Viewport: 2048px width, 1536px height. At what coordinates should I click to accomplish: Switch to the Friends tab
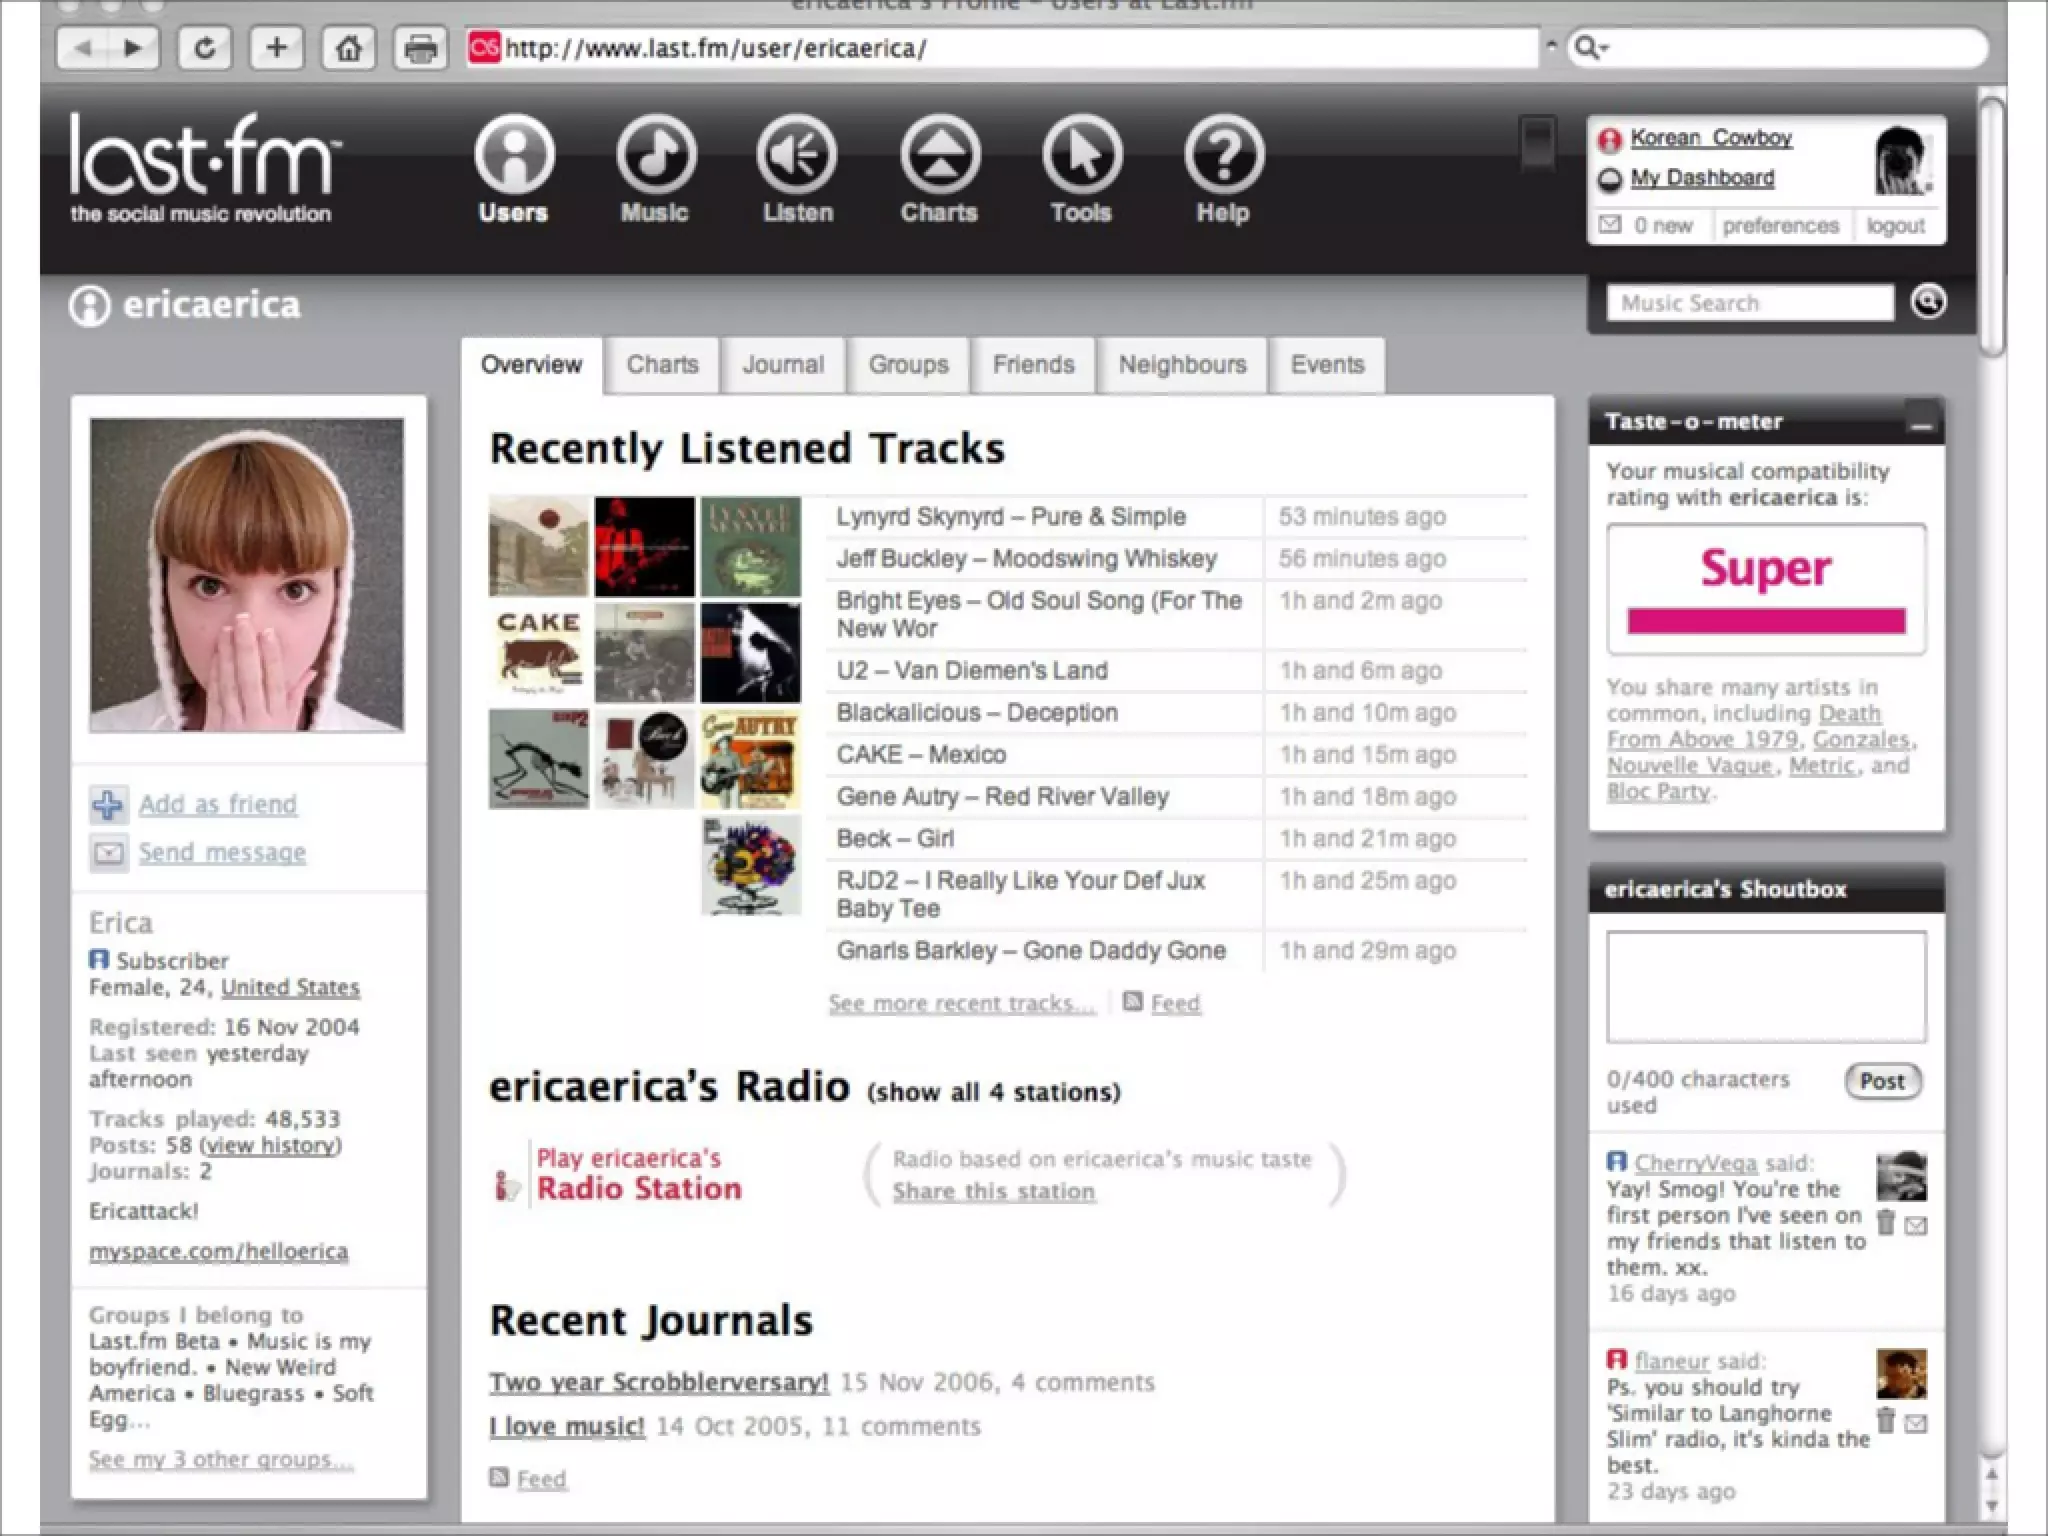(1034, 365)
